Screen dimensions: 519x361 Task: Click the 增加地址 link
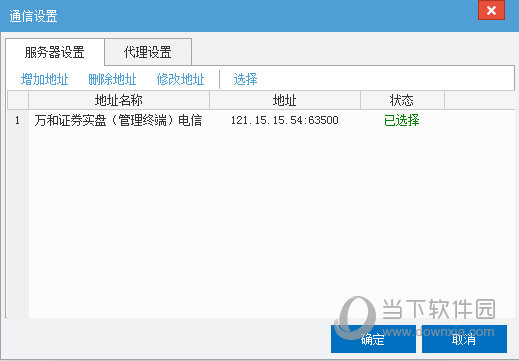pyautogui.click(x=45, y=80)
